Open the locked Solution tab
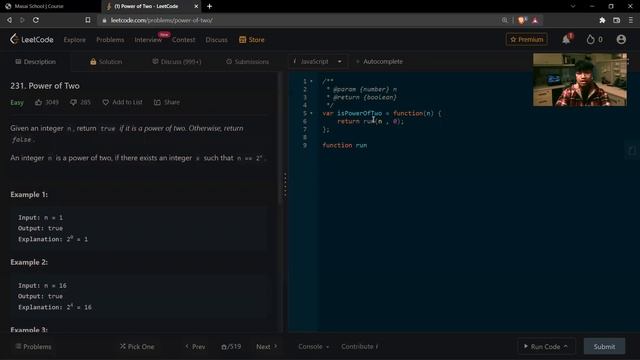Screen dimensions: 640x360 click(106, 62)
